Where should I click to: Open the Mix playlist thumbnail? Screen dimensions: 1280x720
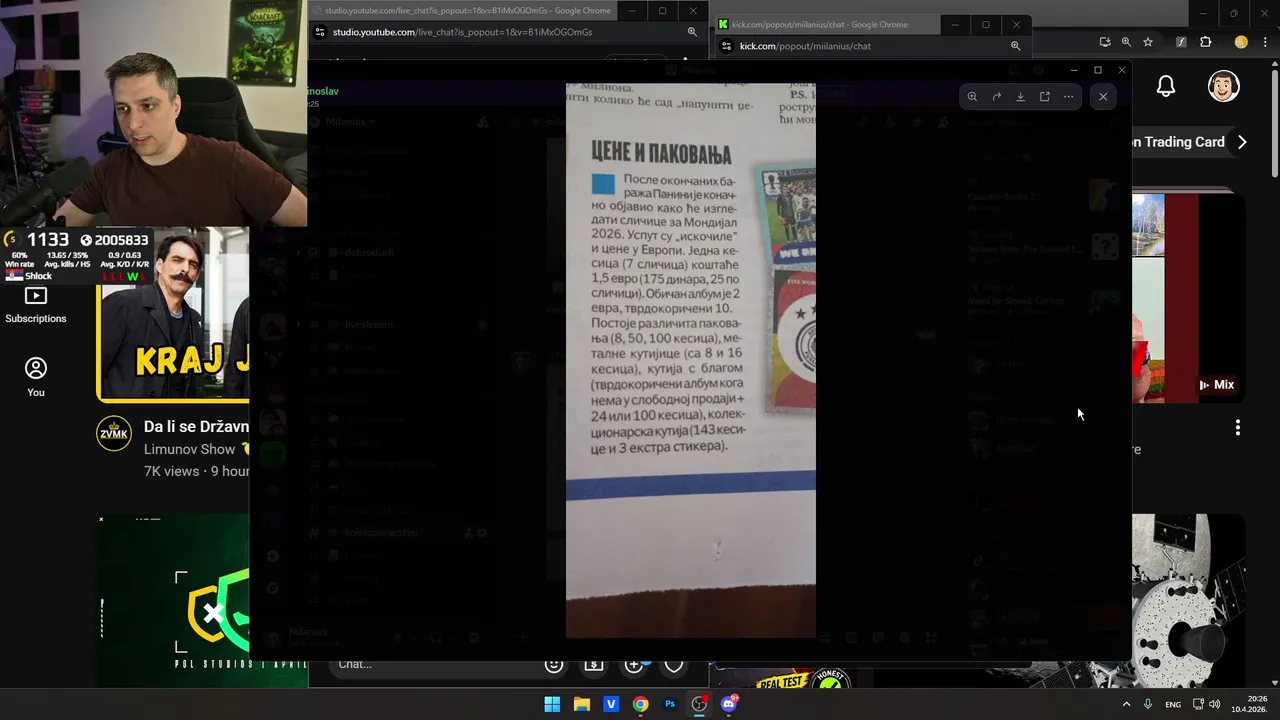tap(1188, 298)
